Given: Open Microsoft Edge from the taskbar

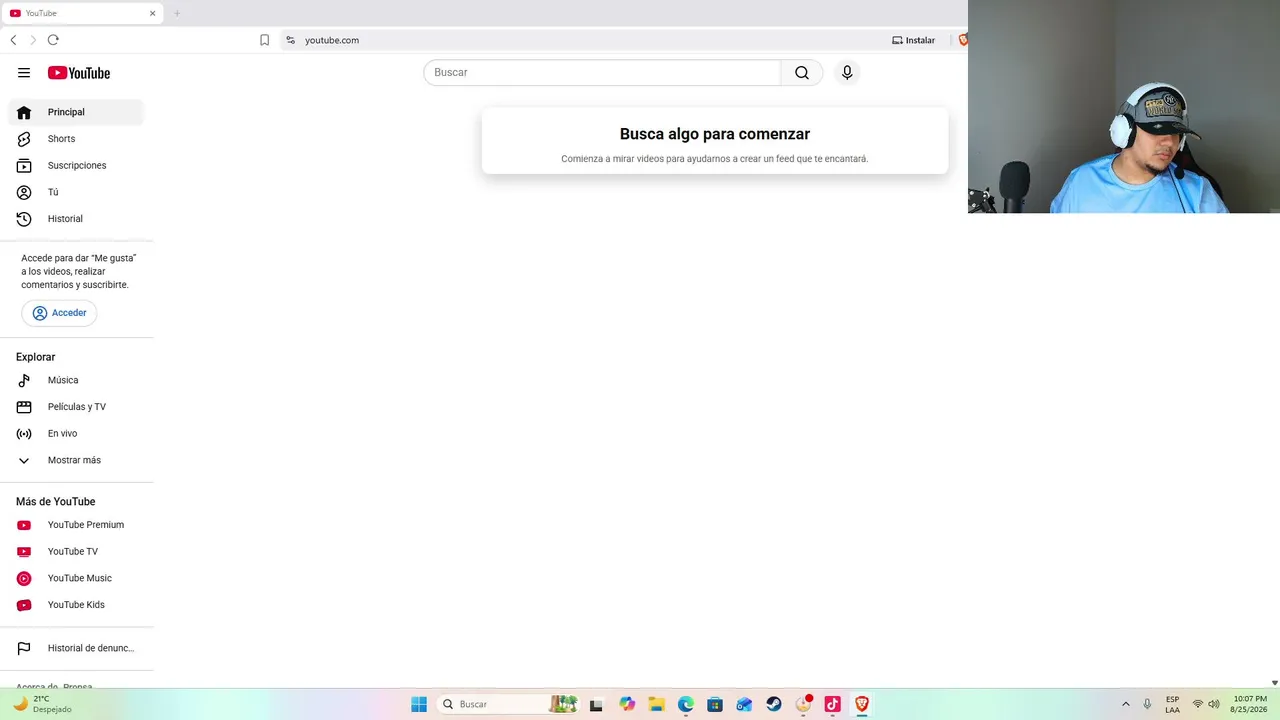Looking at the screenshot, I should (x=686, y=704).
